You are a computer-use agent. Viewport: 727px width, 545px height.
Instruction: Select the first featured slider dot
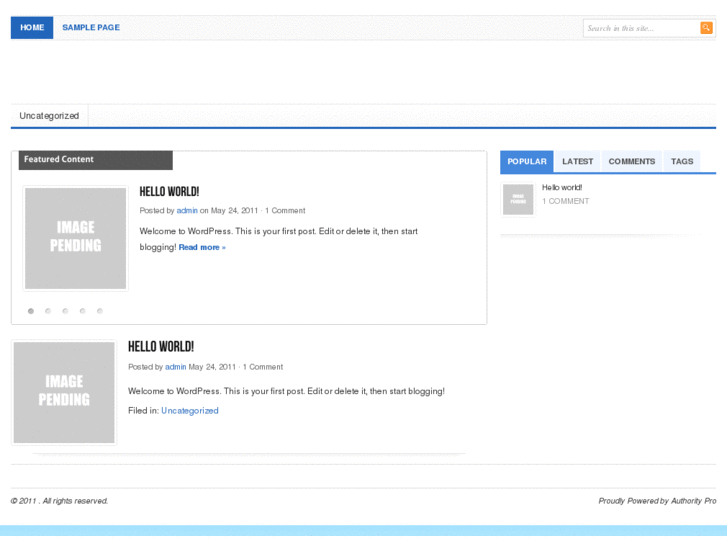pos(31,311)
